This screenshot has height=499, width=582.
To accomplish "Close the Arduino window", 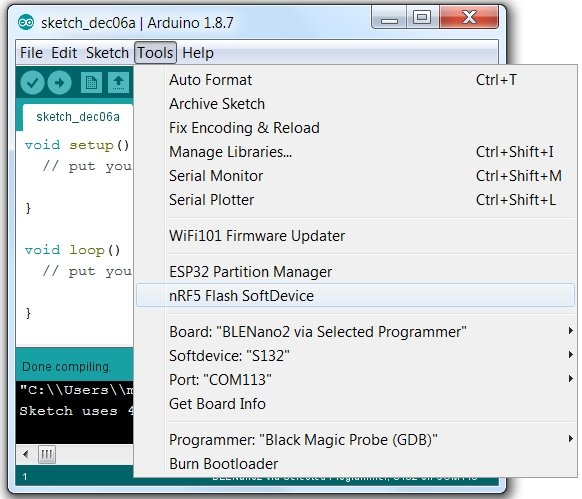I will pos(469,17).
